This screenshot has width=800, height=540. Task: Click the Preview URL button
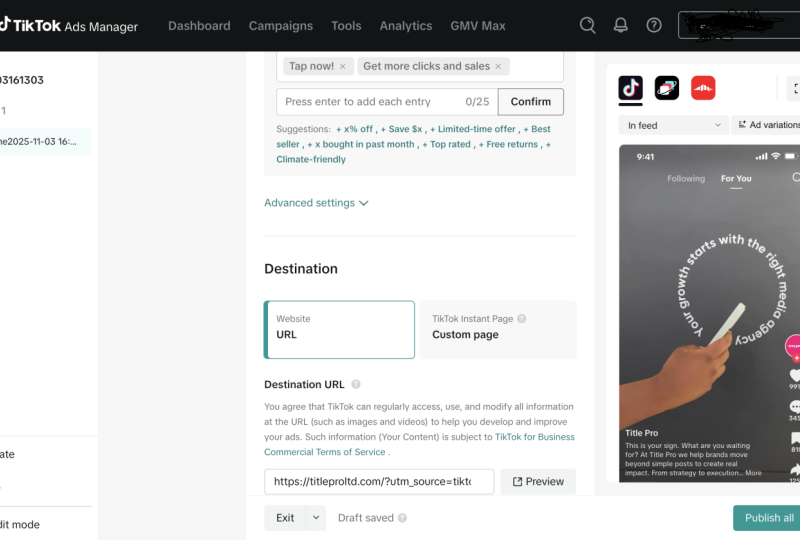pyautogui.click(x=538, y=481)
